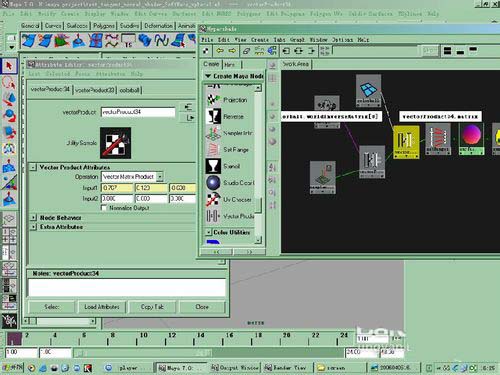Show output connections icon in Hypershade
This screenshot has height=375, width=500.
pyautogui.click(x=311, y=51)
